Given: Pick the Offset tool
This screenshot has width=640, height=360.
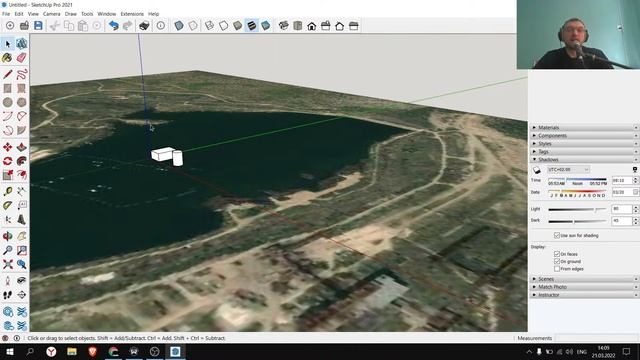Looking at the screenshot, I should pos(22,175).
